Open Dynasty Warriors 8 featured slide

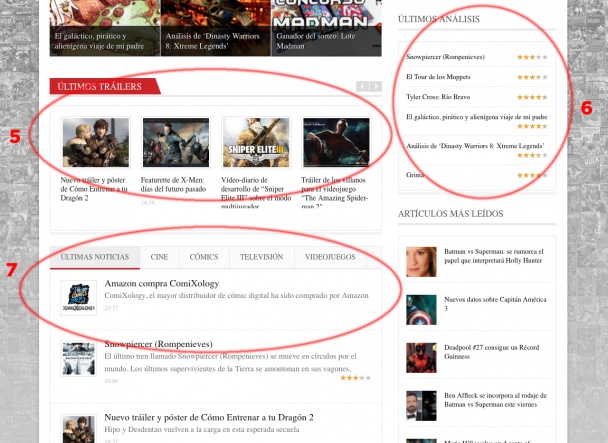216,28
